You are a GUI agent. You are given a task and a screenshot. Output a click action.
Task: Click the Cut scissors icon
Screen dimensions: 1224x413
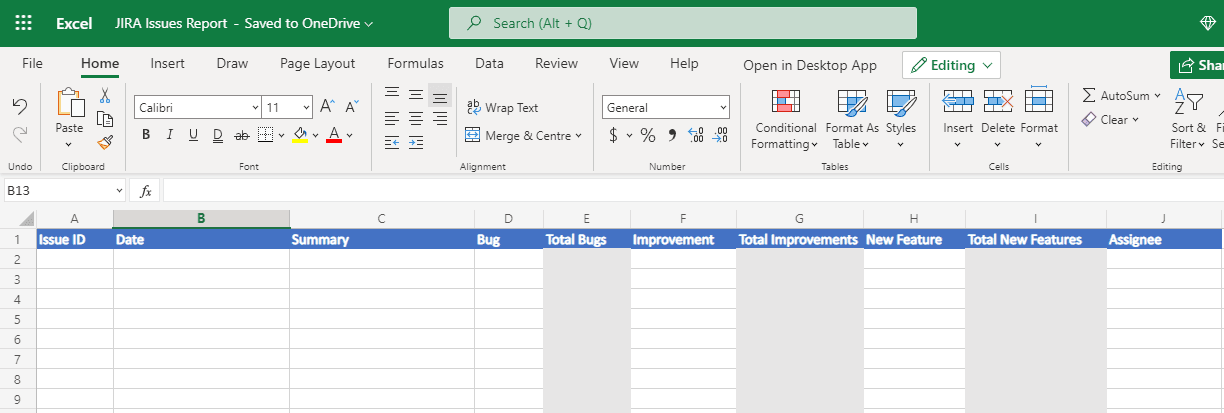click(104, 96)
